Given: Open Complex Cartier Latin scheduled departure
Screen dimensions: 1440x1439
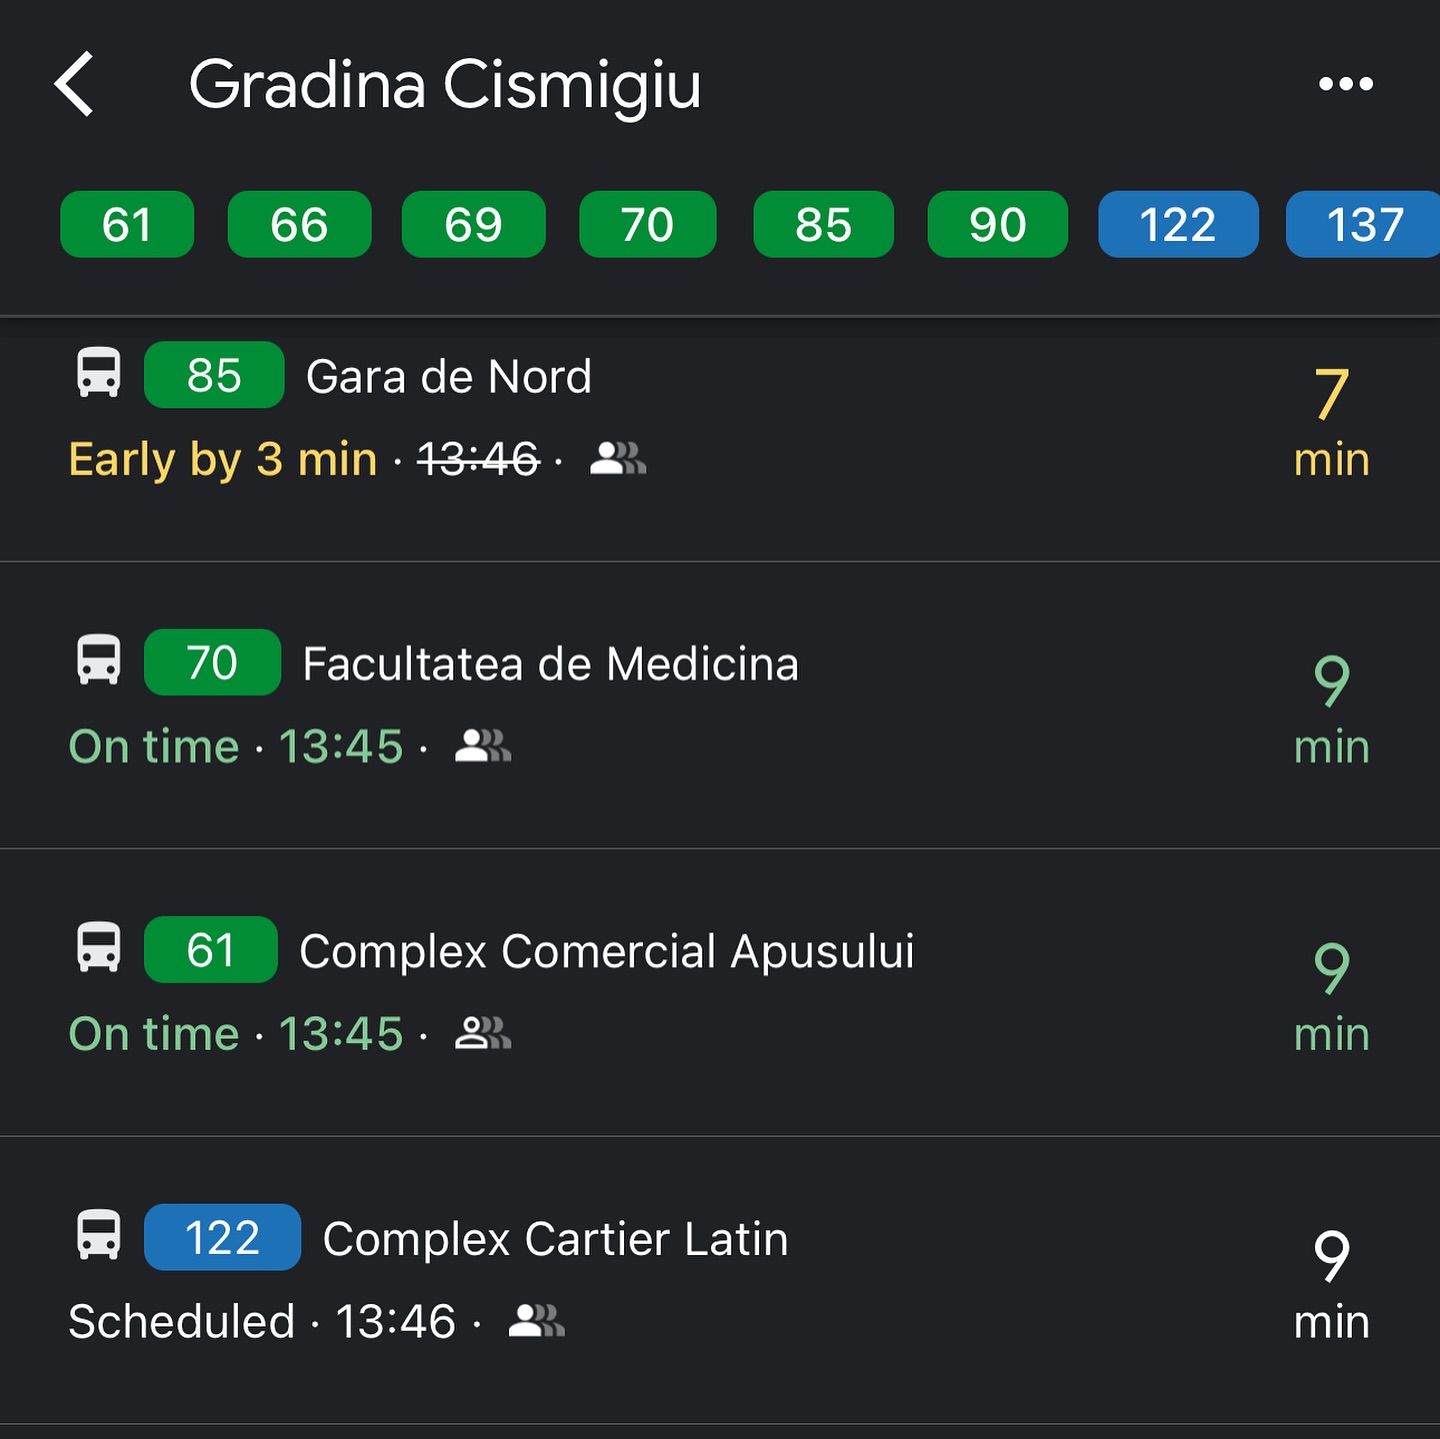Looking at the screenshot, I should point(555,1239).
